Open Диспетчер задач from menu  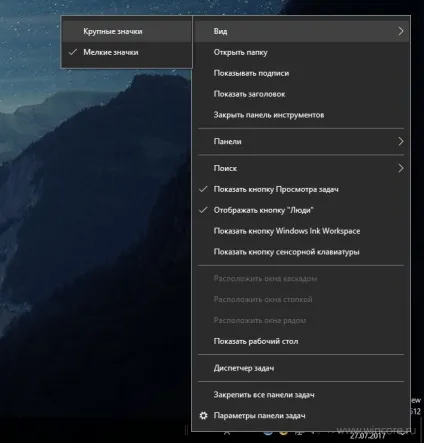tap(301, 368)
